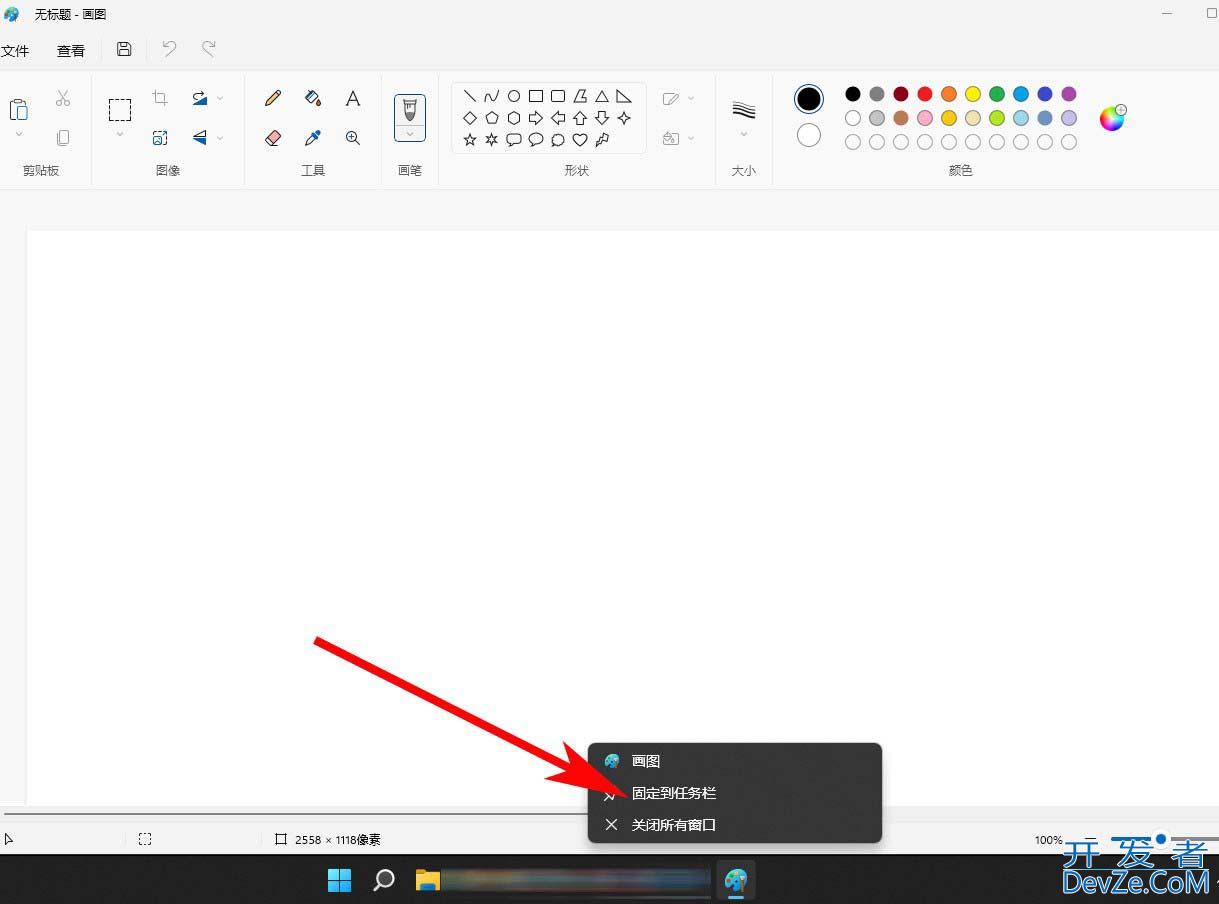Activate the Text tool
The width and height of the screenshot is (1219, 904).
pos(353,98)
